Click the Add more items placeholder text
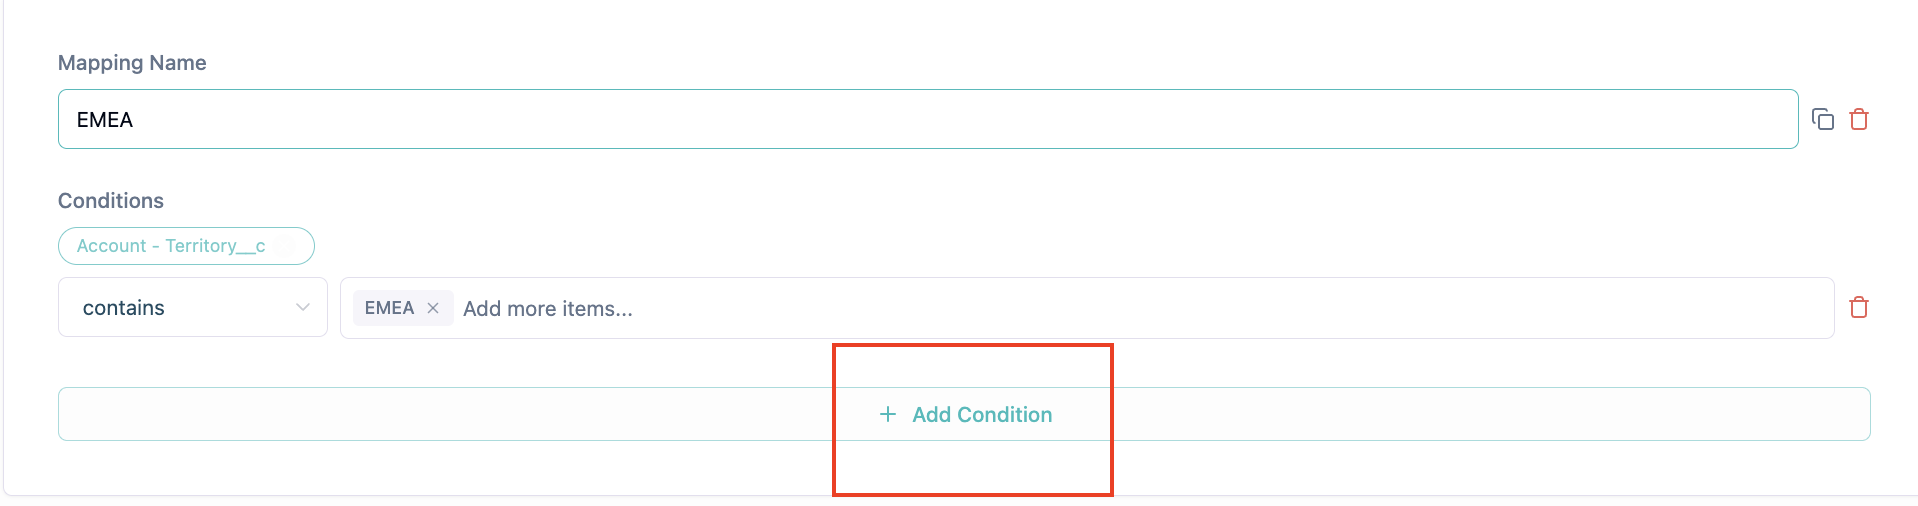The height and width of the screenshot is (506, 1918). [547, 309]
